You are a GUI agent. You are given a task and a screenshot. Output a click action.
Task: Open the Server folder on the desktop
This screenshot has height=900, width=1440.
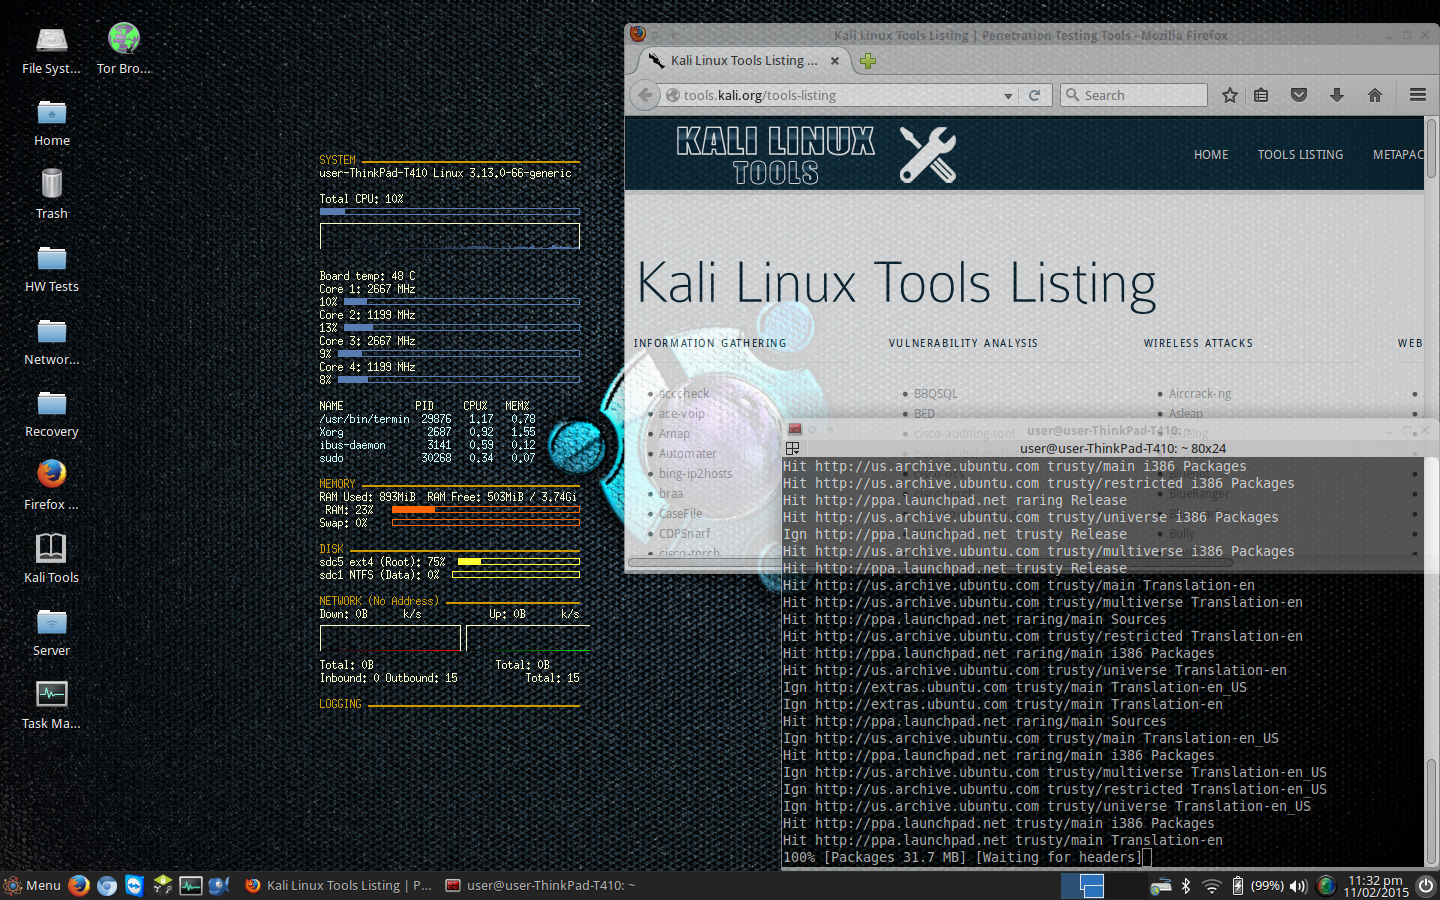(x=51, y=631)
